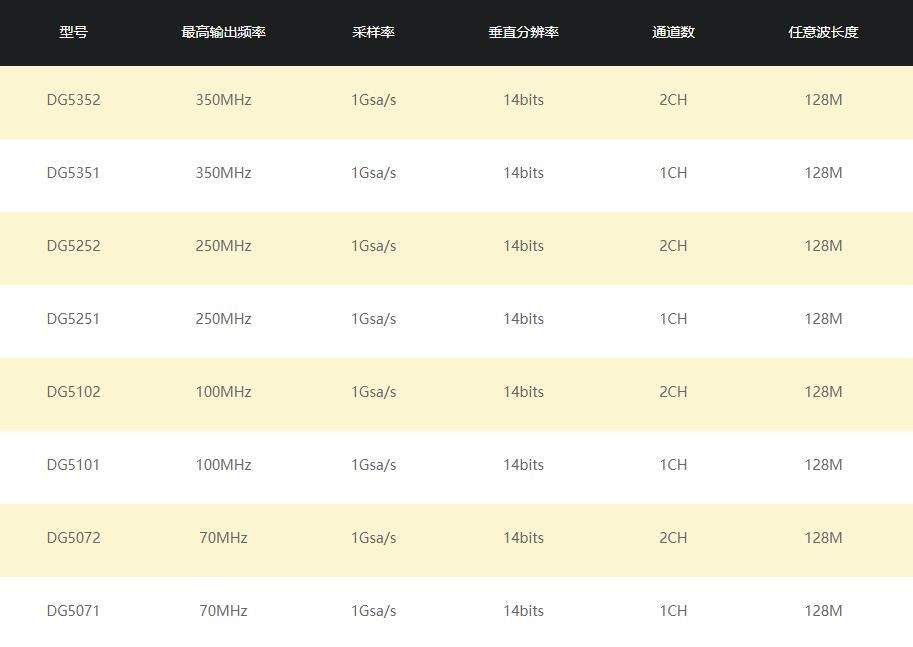Click 1Gsa/s in the DG5251 row
This screenshot has width=913, height=647.
click(x=373, y=319)
